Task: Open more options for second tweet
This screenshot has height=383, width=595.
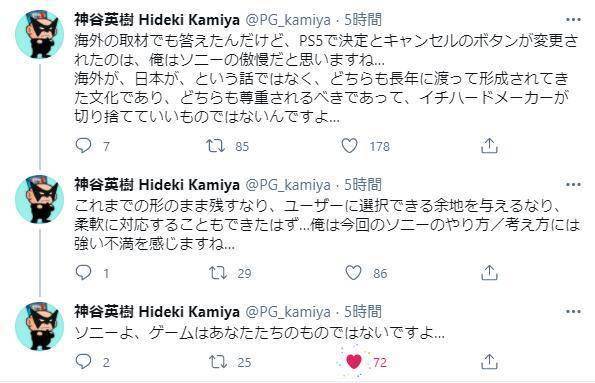Action: (573, 184)
